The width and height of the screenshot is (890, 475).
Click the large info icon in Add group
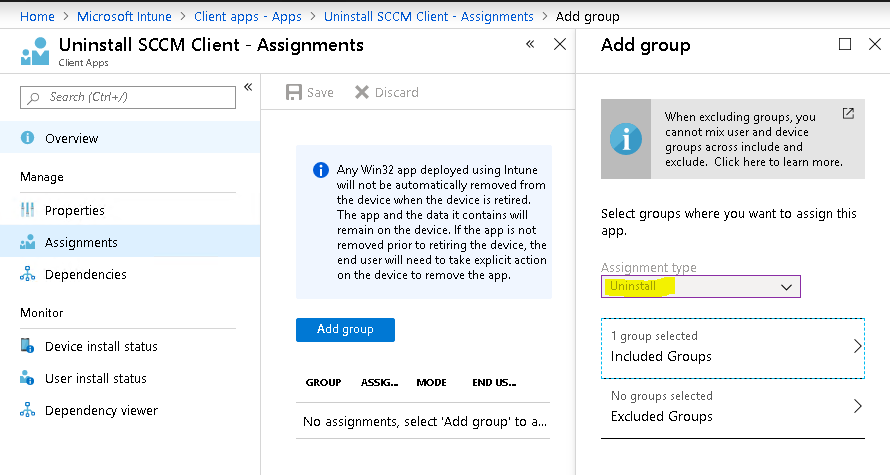[626, 139]
